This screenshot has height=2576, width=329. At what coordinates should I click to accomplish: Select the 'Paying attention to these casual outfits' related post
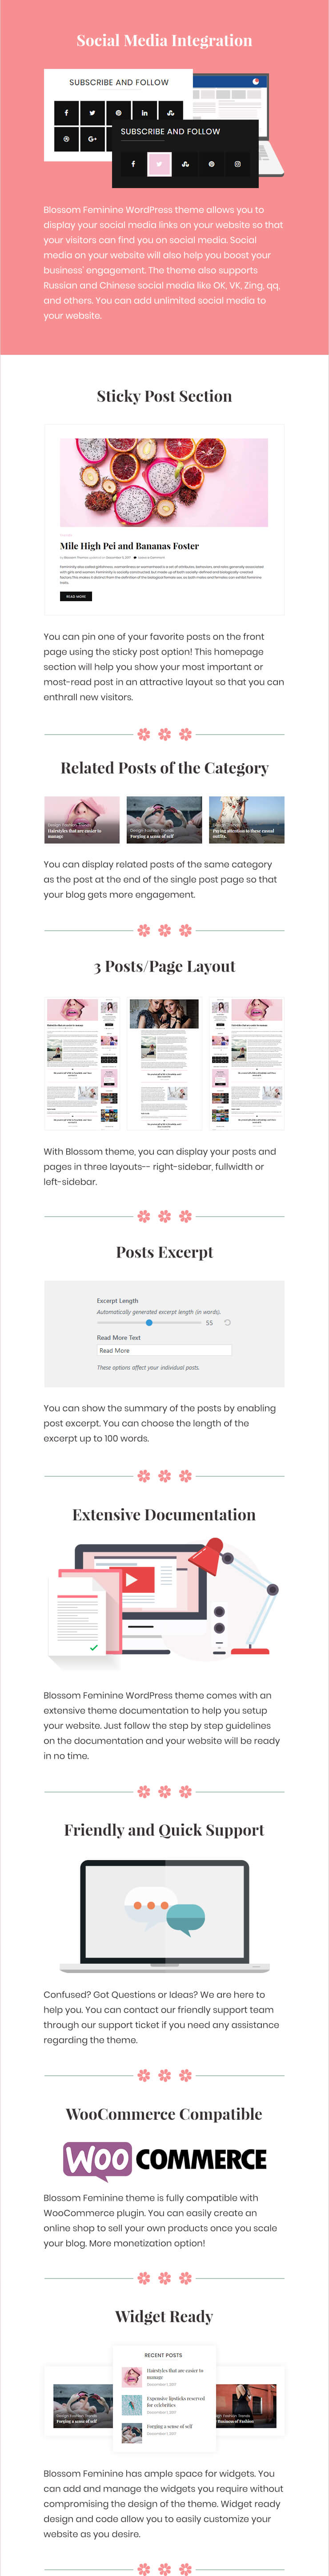click(x=246, y=819)
